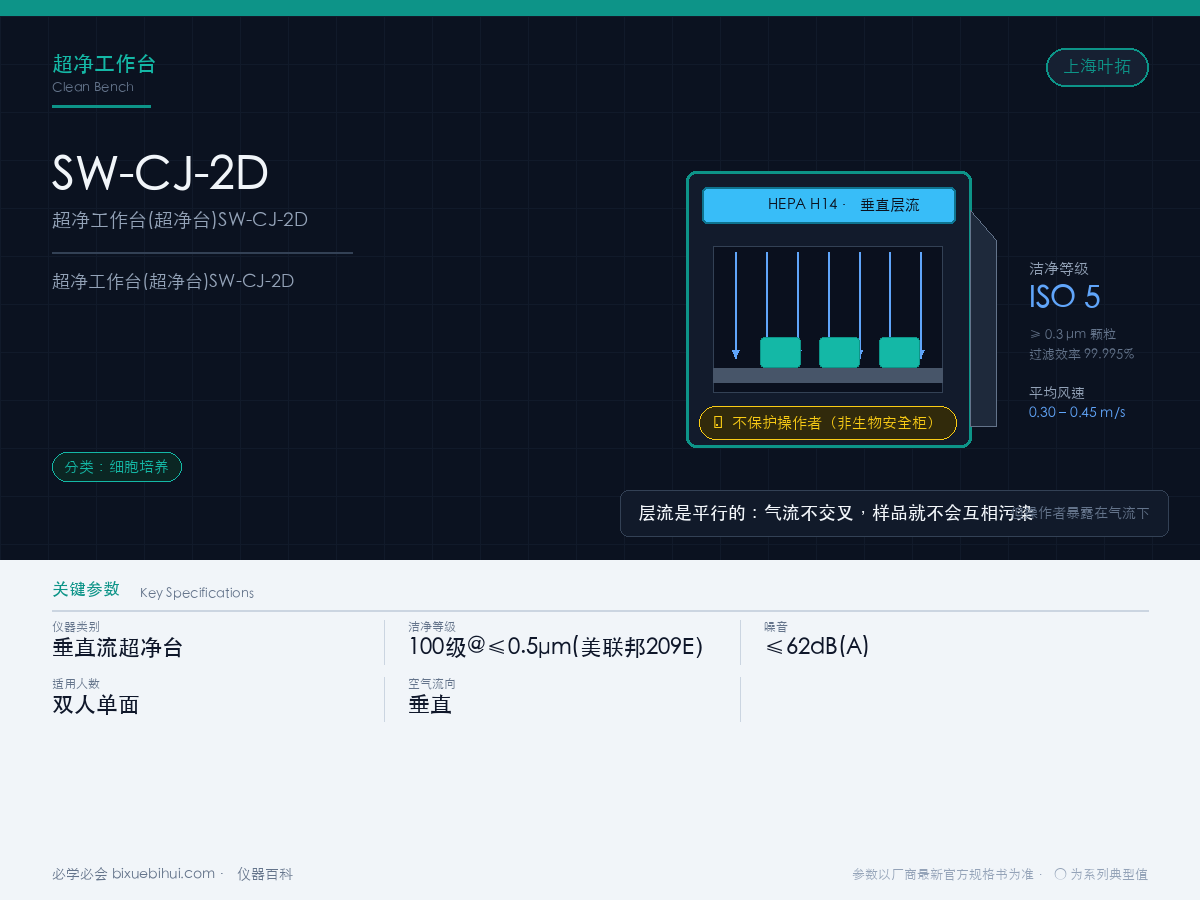This screenshot has width=1200, height=900.
Task: Click the 上海叶拓 brand badge
Action: coord(1097,67)
